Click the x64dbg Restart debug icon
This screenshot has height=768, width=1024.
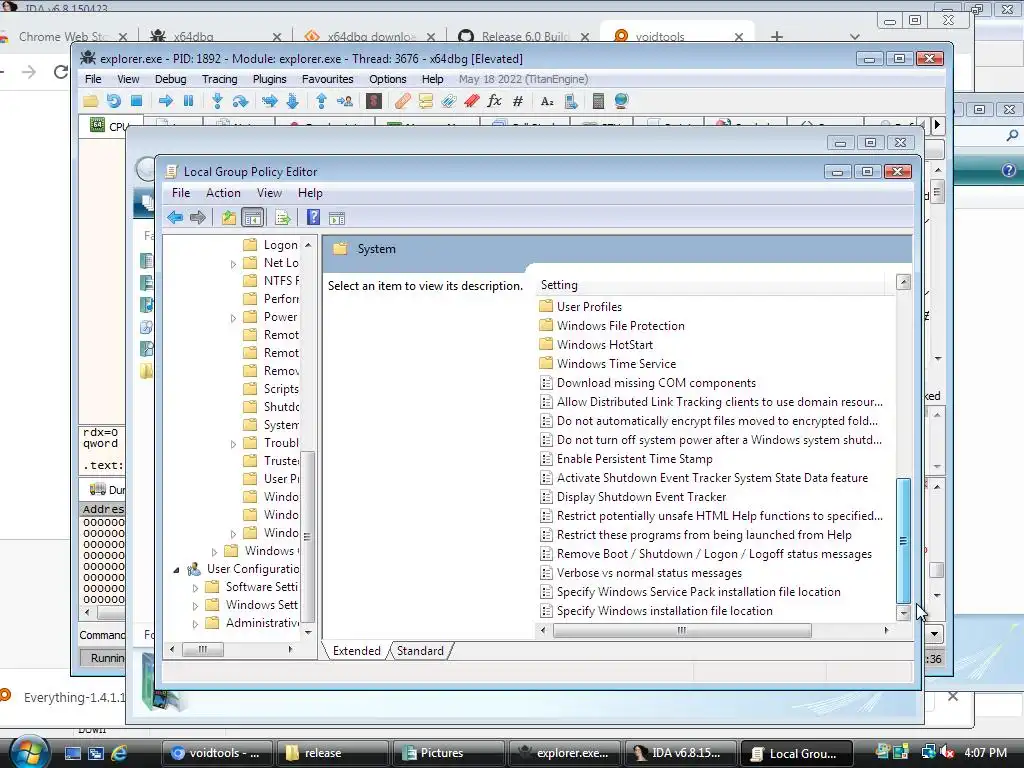pyautogui.click(x=114, y=101)
